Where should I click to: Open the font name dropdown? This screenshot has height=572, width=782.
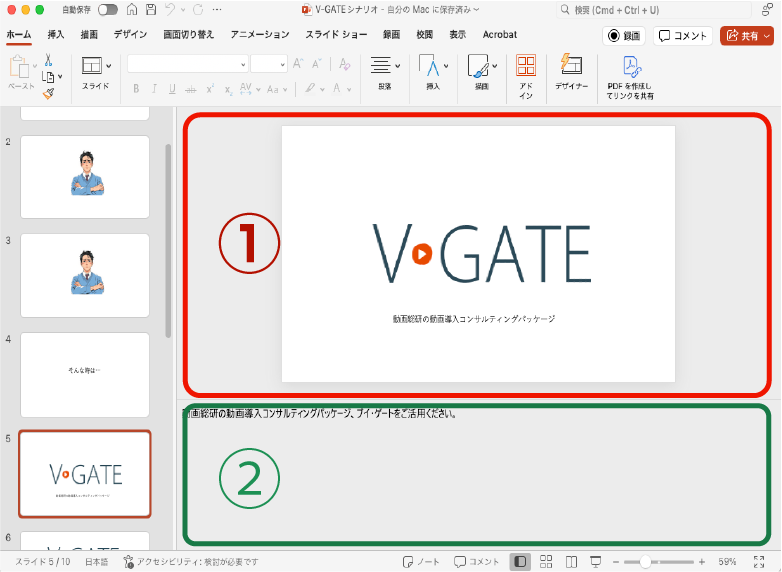tap(243, 64)
